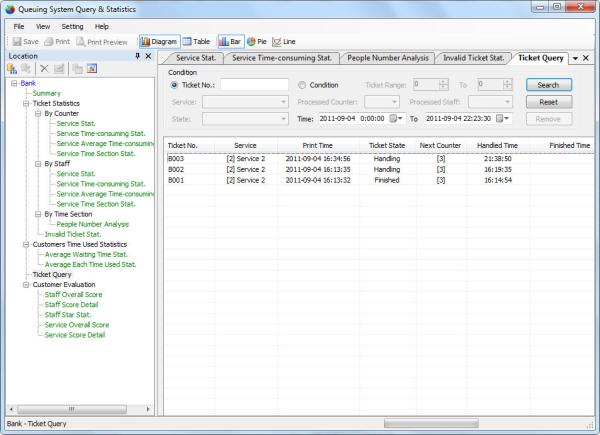Open the Processed Staff dropdown
Viewport: 600px width, 435px height.
491,102
